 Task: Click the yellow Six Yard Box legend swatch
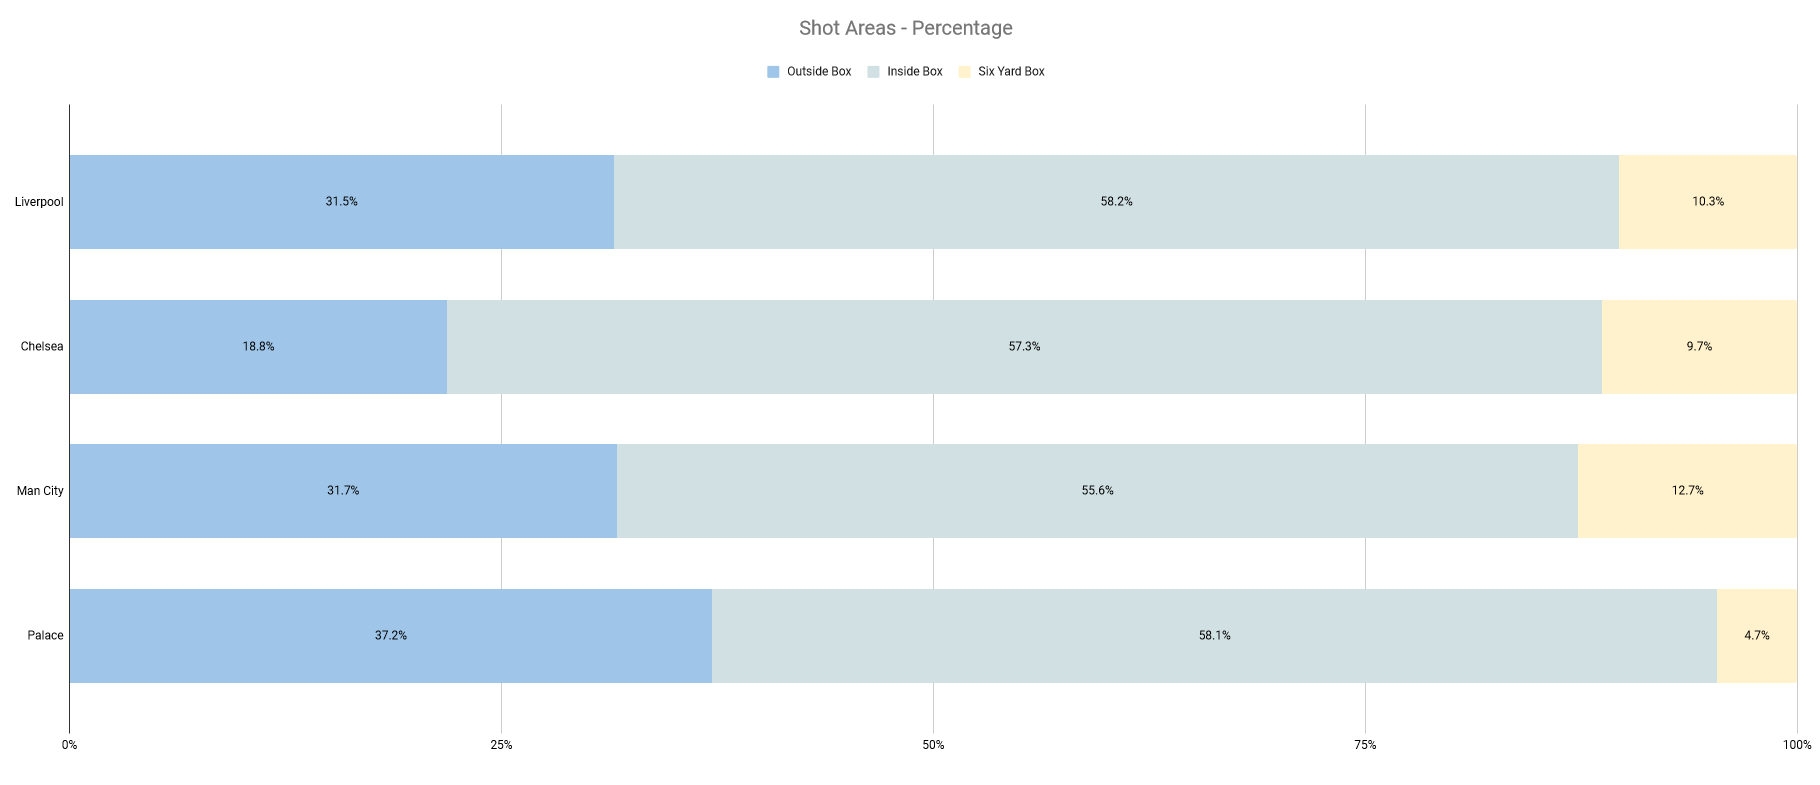[x=964, y=72]
